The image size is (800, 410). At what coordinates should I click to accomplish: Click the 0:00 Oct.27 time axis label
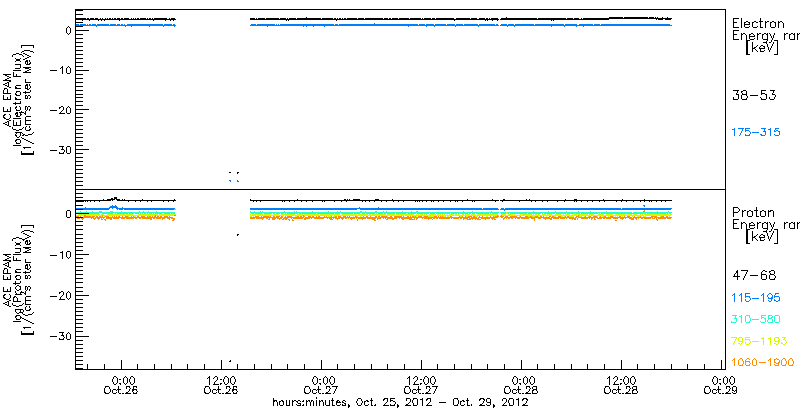pyautogui.click(x=321, y=386)
